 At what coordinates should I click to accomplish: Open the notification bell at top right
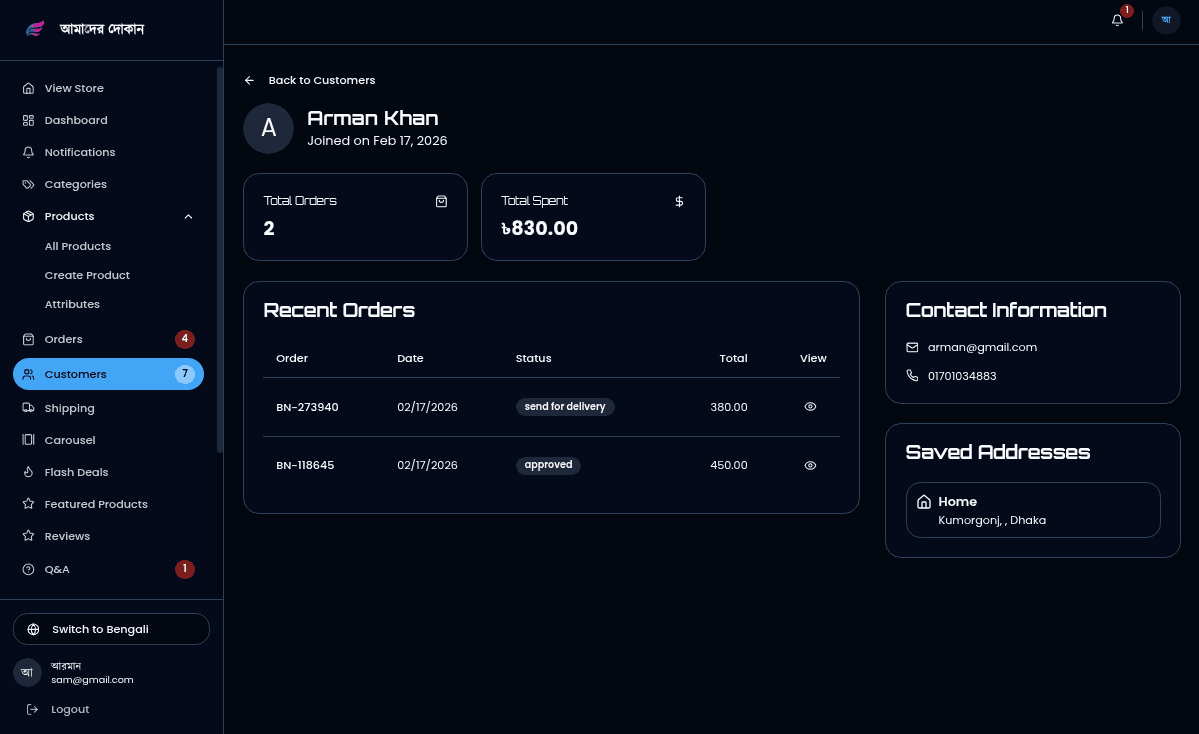(1117, 20)
